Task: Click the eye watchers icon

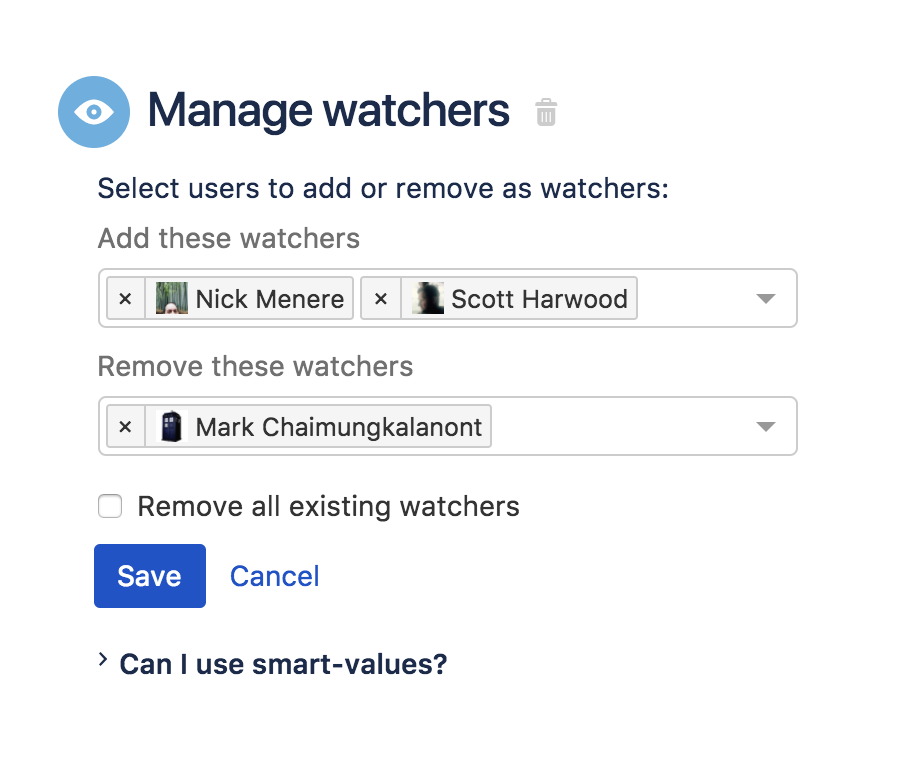Action: pos(94,112)
